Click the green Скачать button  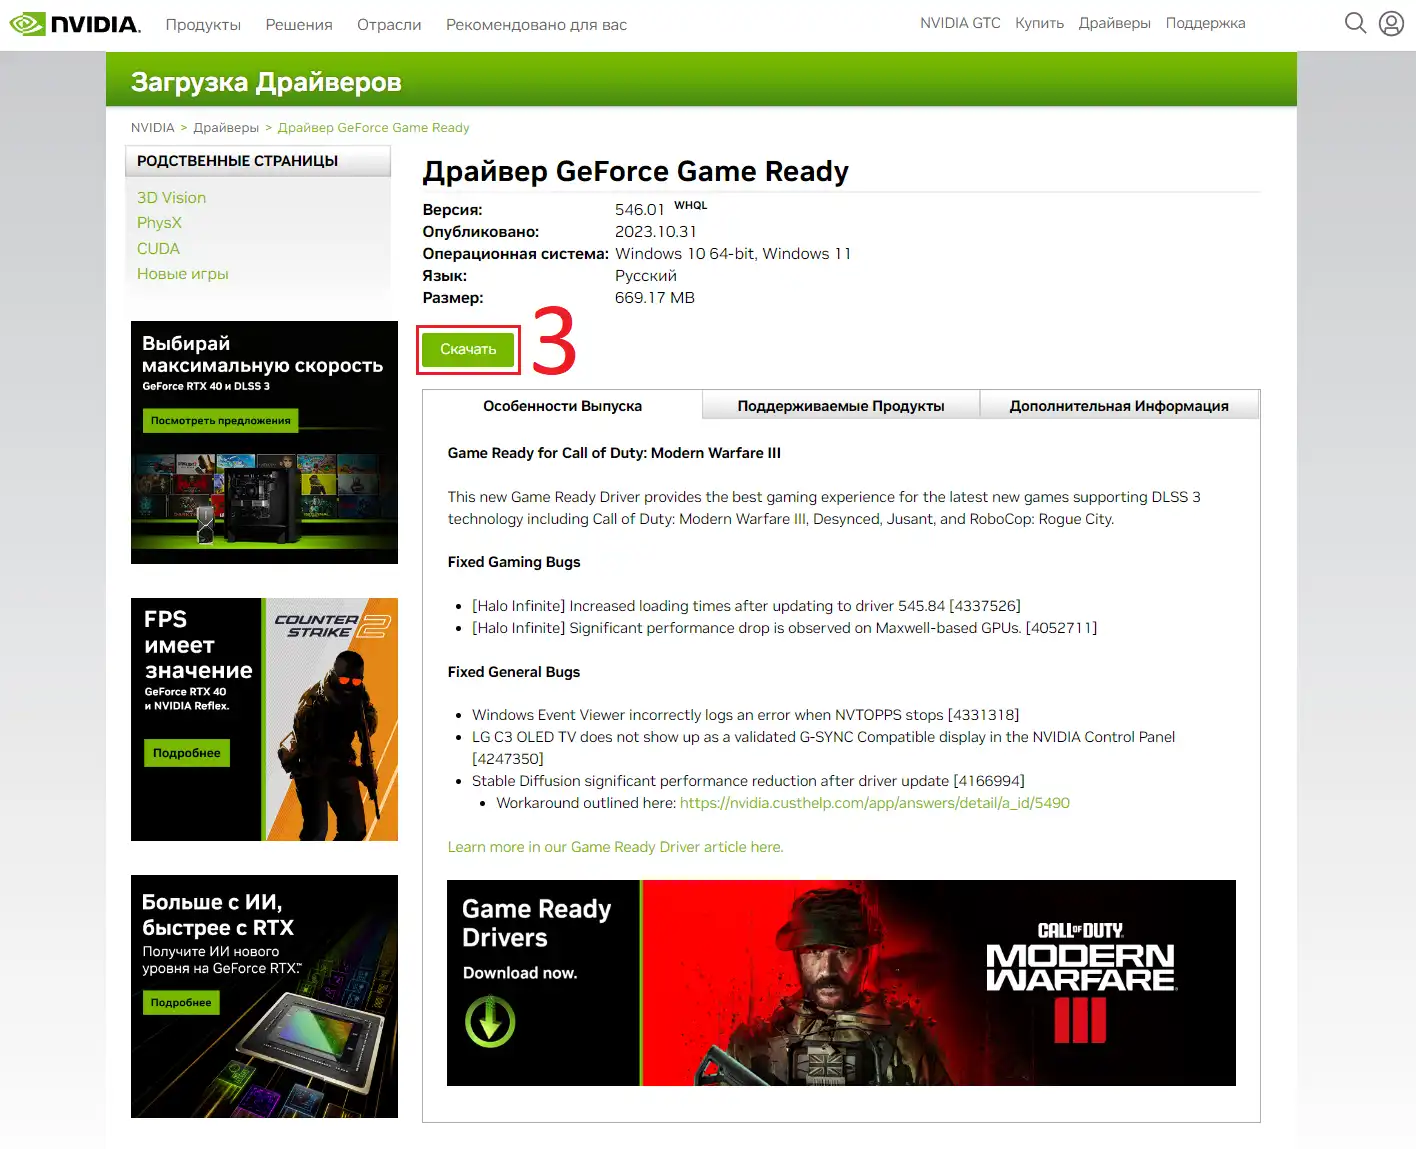[x=468, y=349]
